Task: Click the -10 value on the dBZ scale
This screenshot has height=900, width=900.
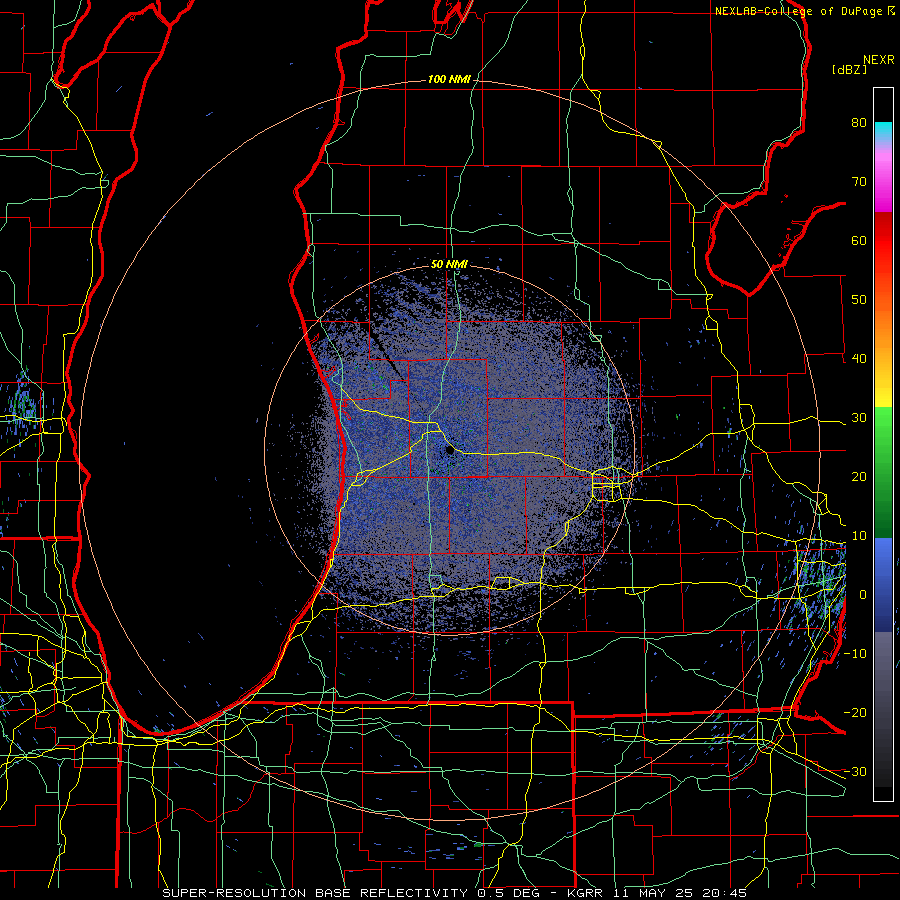Action: 855,653
